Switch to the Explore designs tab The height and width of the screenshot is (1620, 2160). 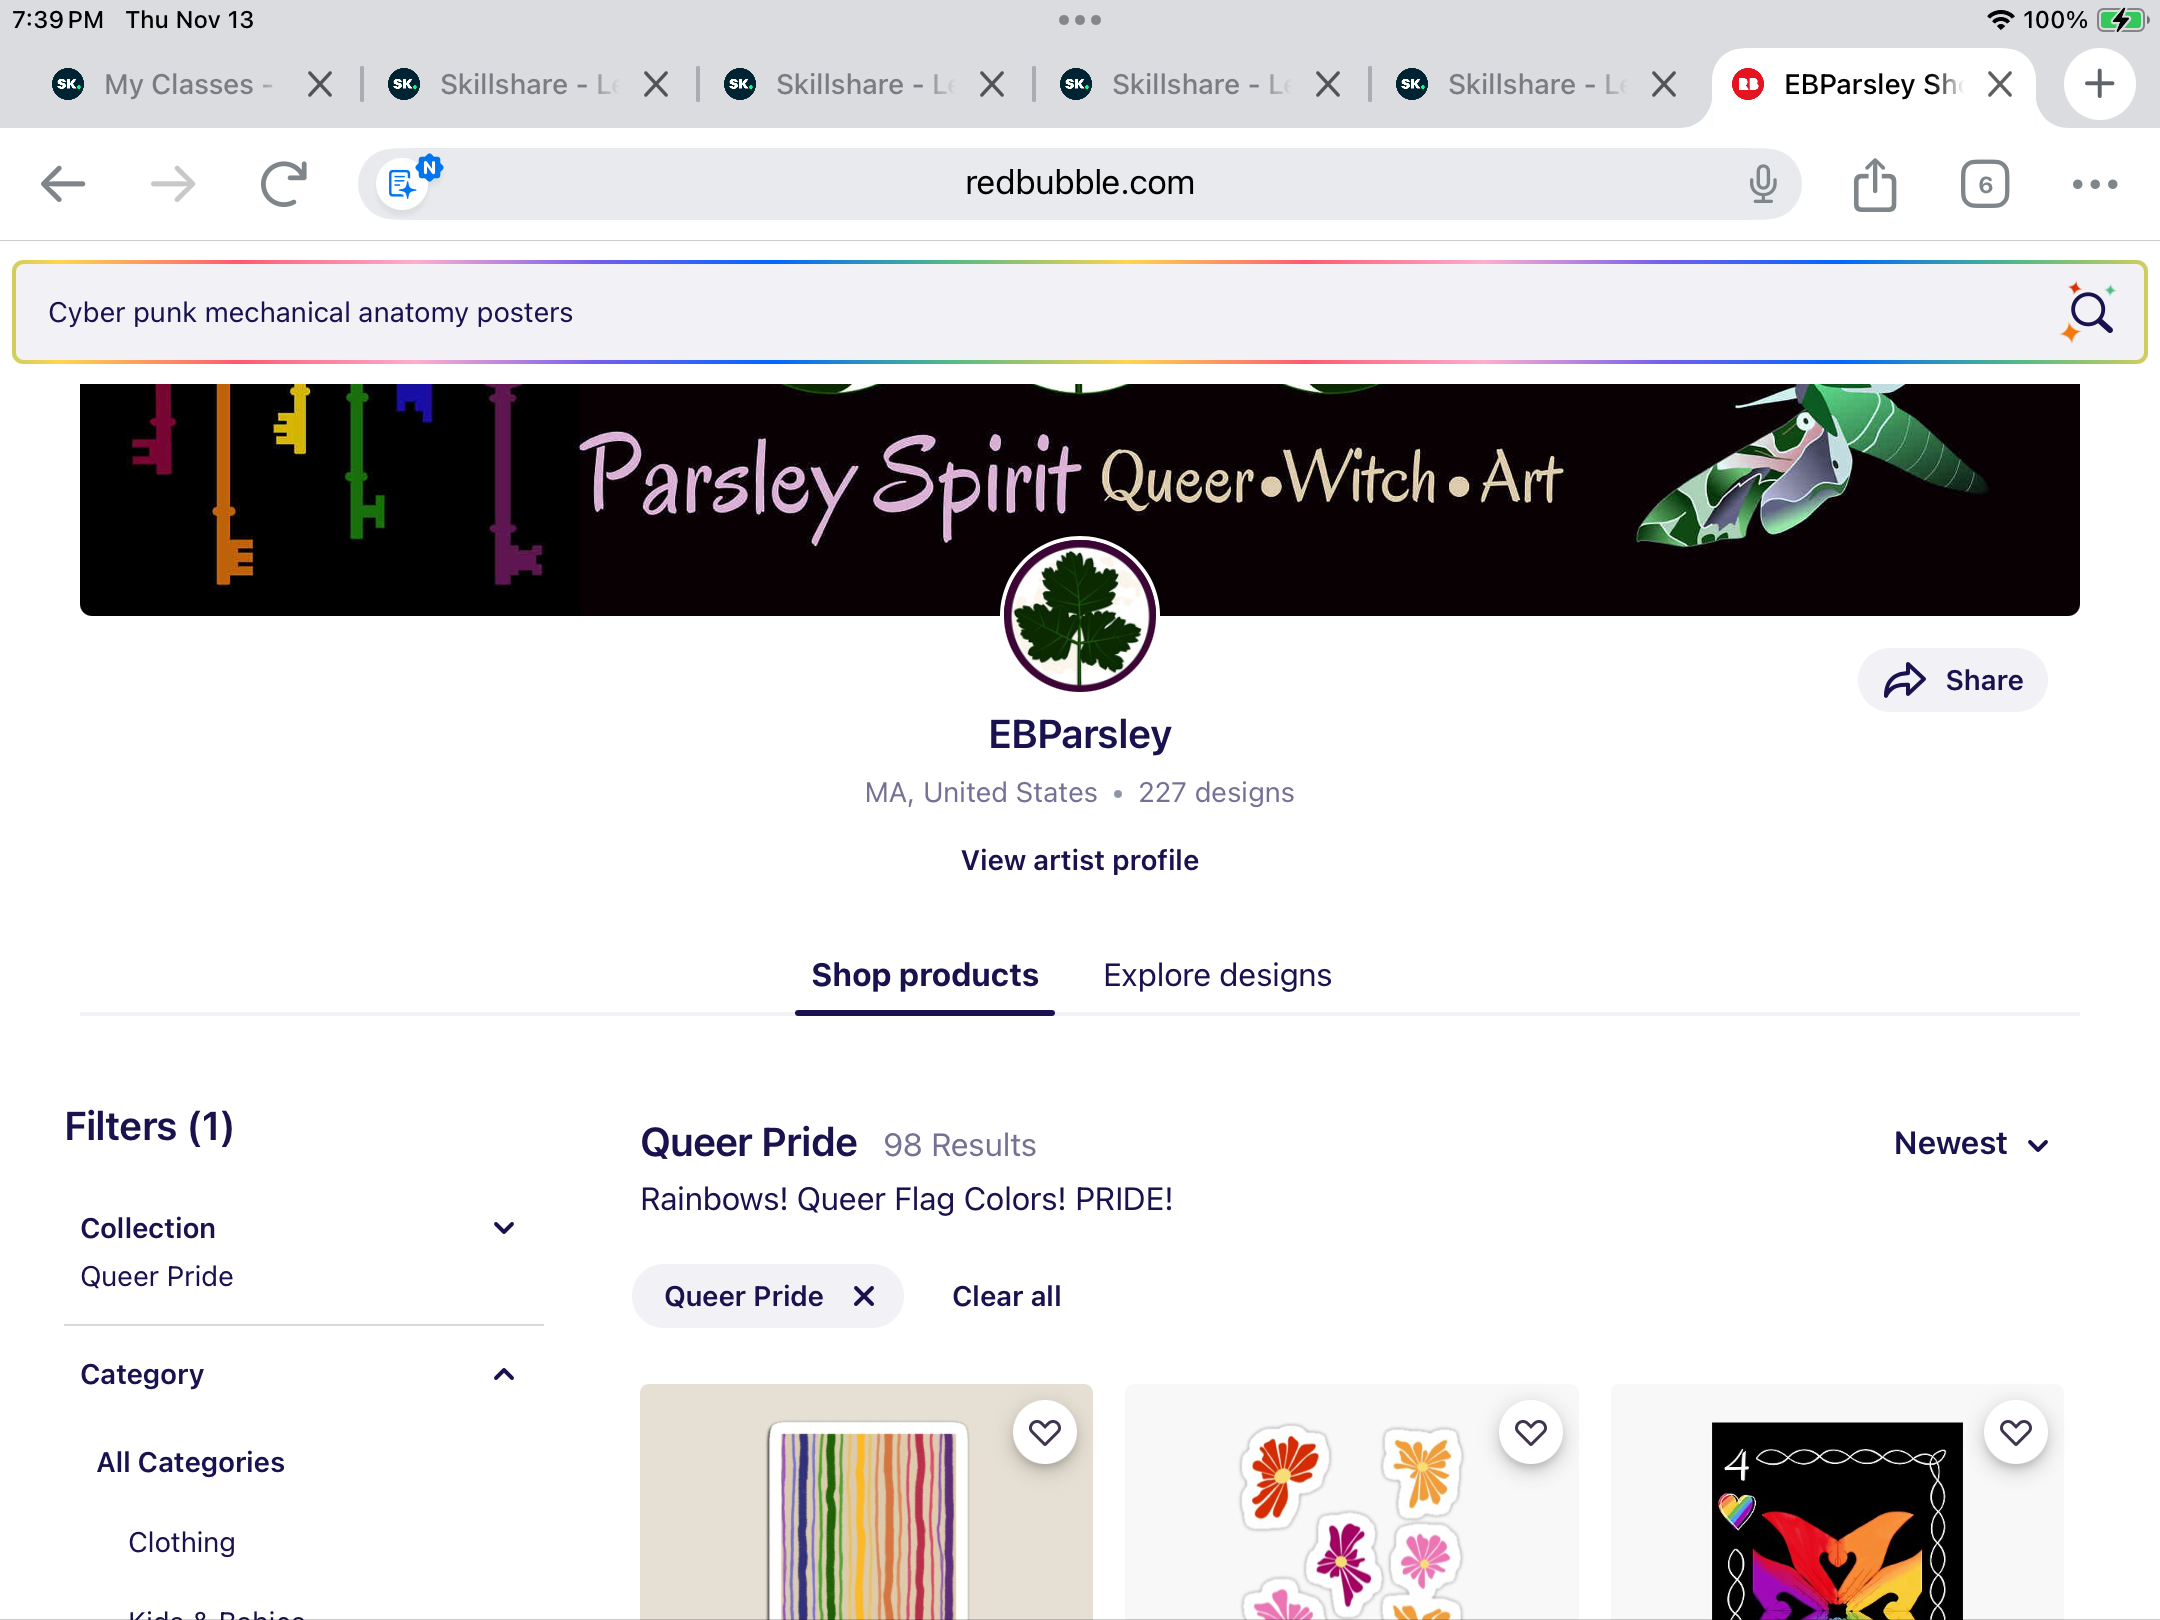pos(1217,975)
